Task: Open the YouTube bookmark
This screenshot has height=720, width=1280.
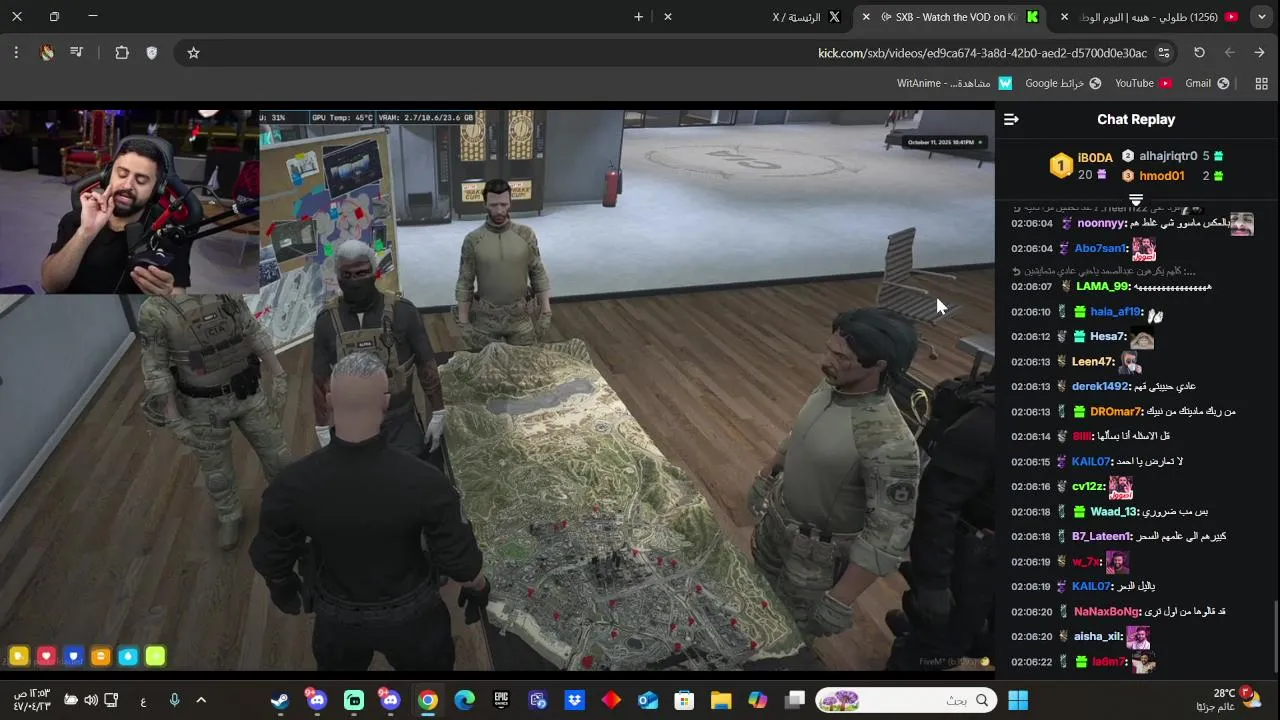Action: (1143, 84)
